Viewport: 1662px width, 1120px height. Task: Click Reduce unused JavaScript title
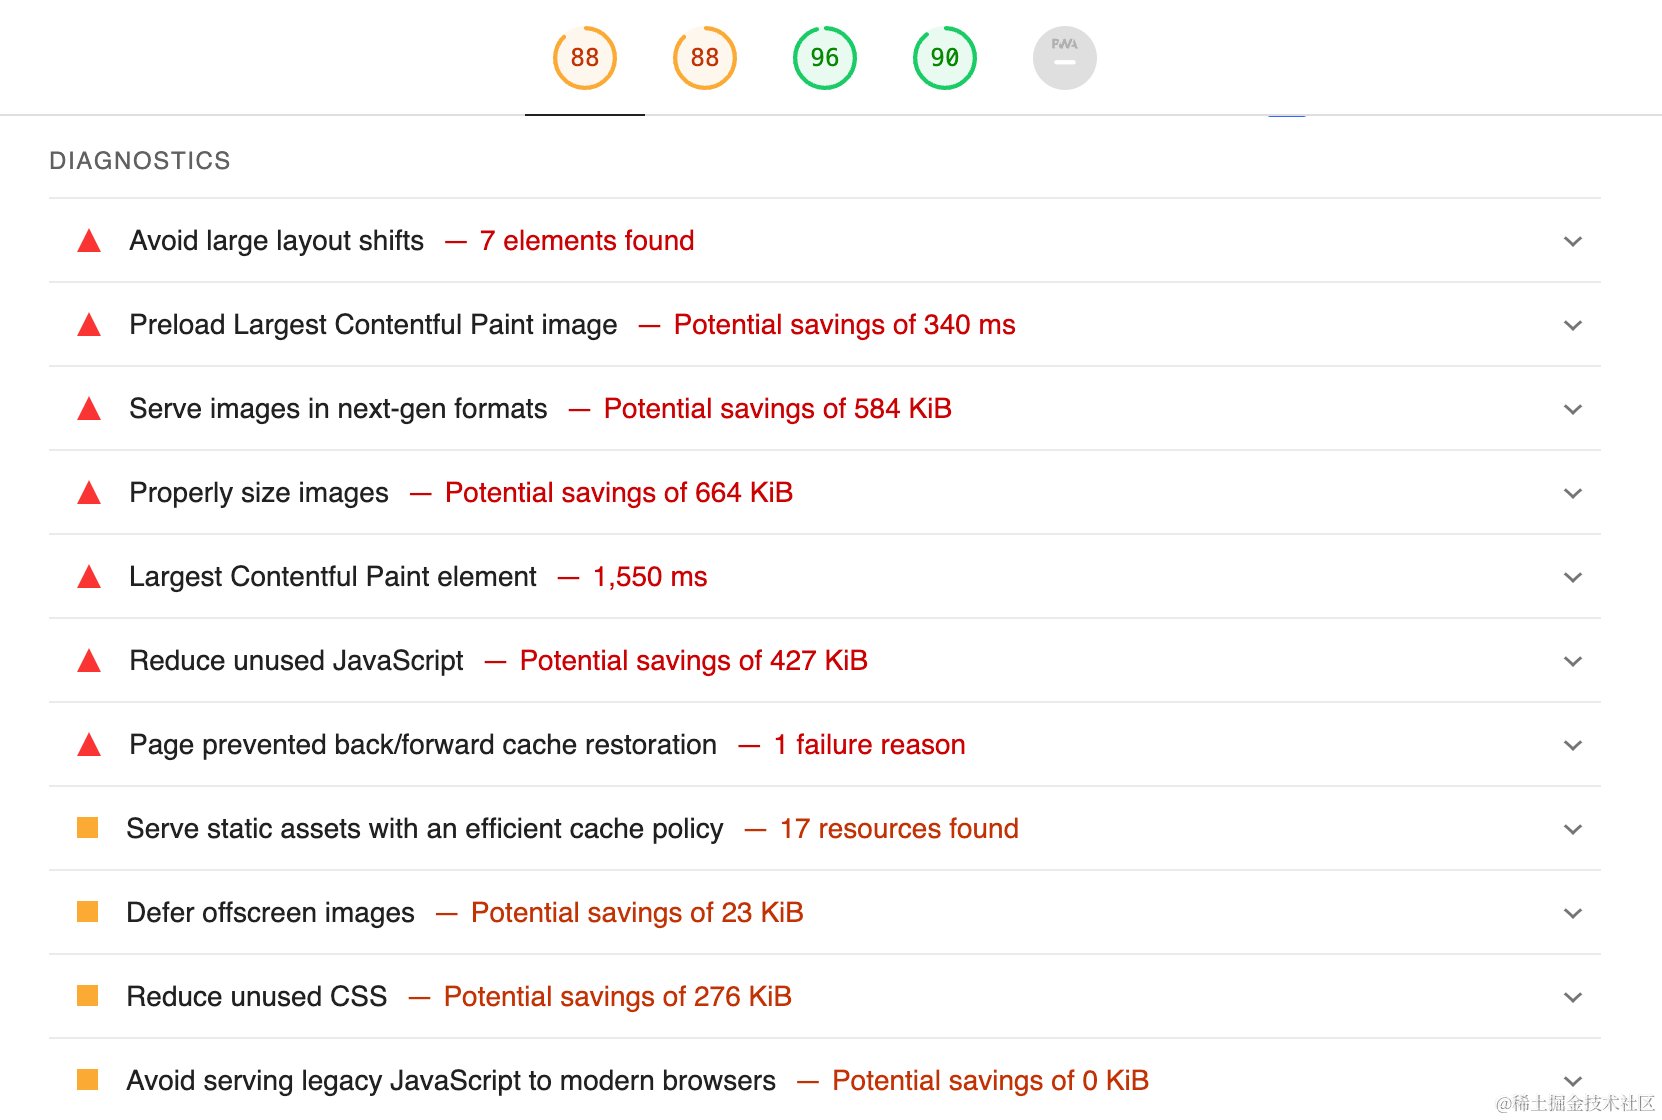296,661
